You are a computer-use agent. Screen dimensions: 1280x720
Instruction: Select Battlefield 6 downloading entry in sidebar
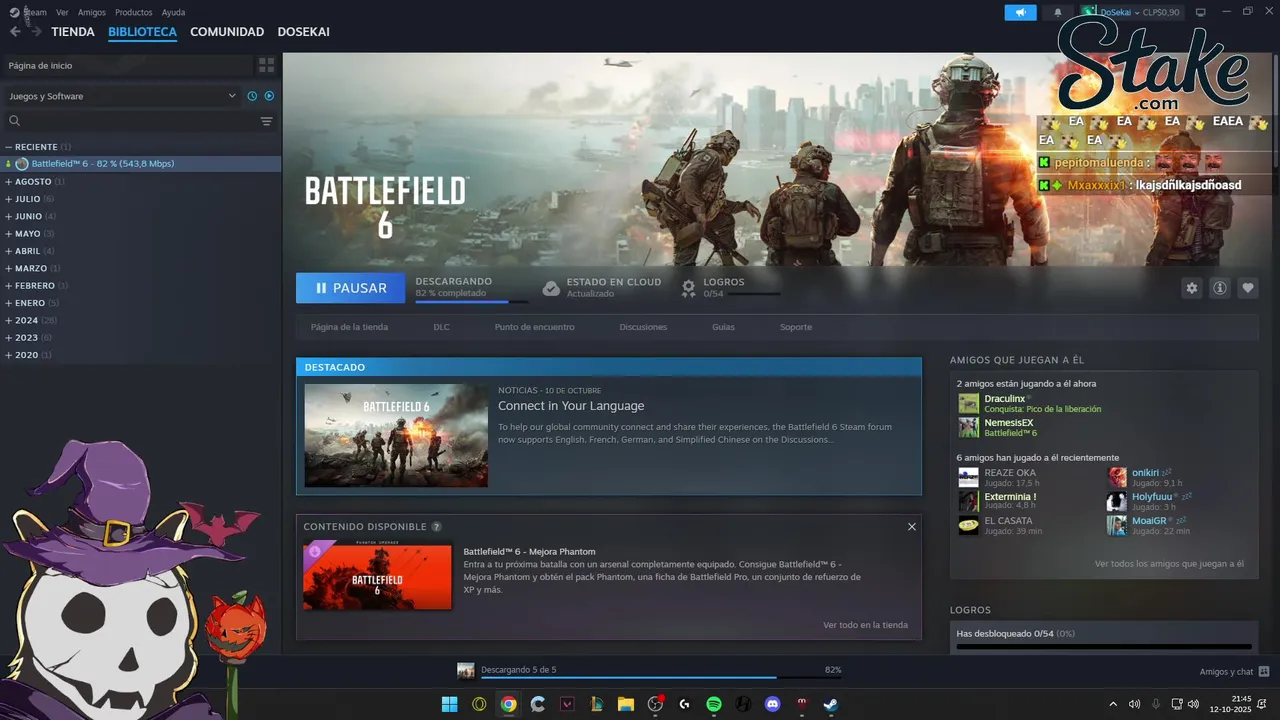[140, 164]
